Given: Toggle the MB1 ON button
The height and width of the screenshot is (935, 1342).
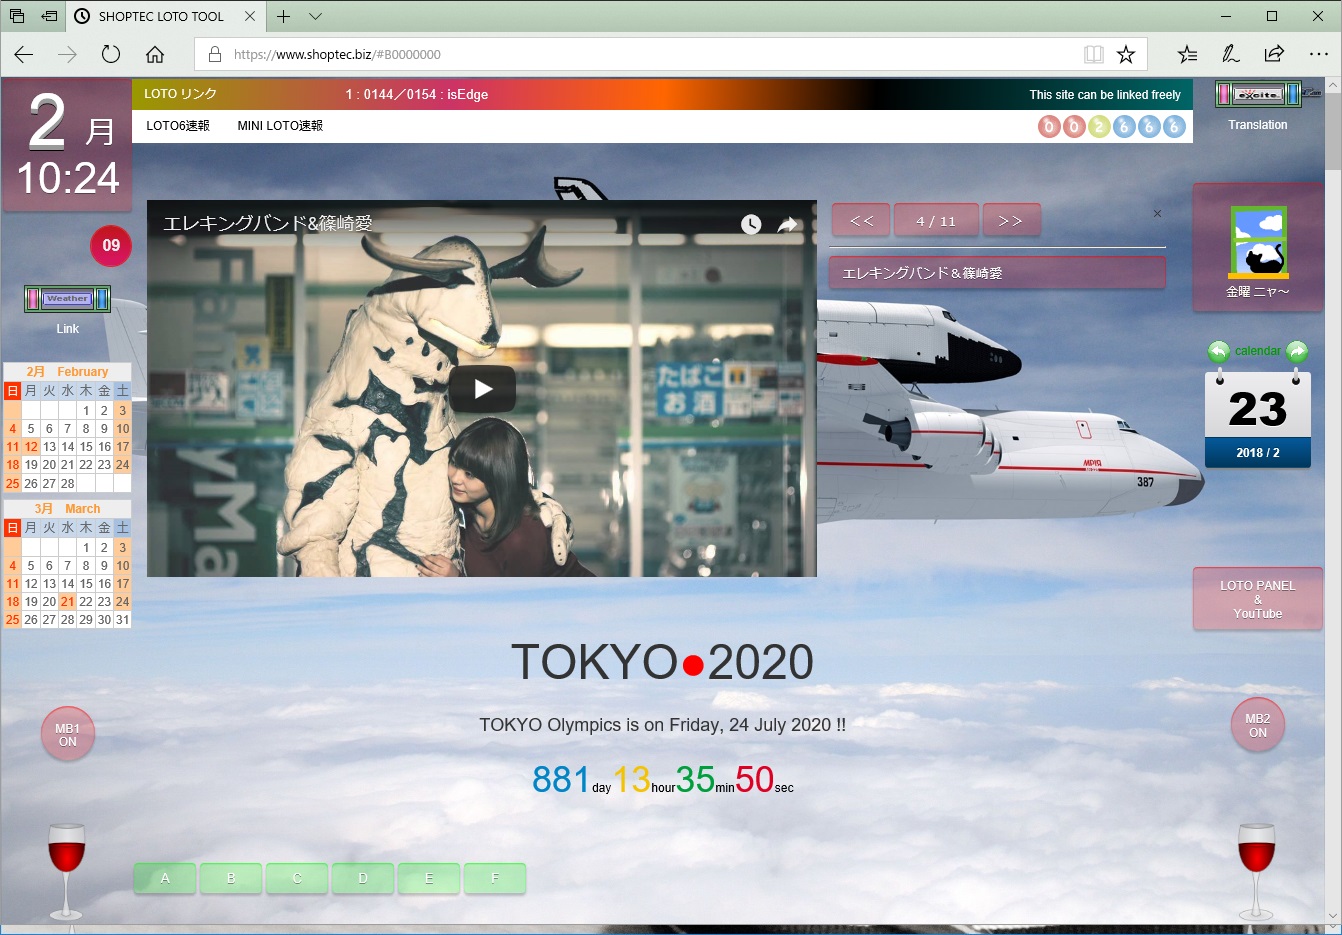Looking at the screenshot, I should (67, 734).
